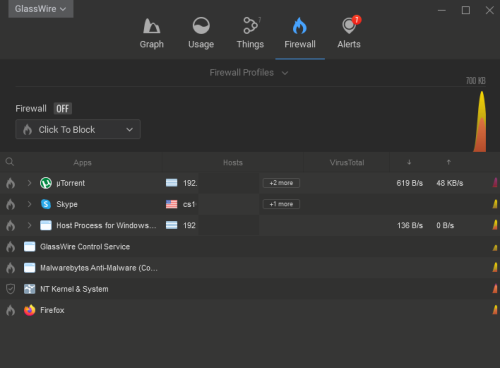Click the flame icon in Click To Block
Image resolution: width=500 pixels, height=368 pixels.
27,129
